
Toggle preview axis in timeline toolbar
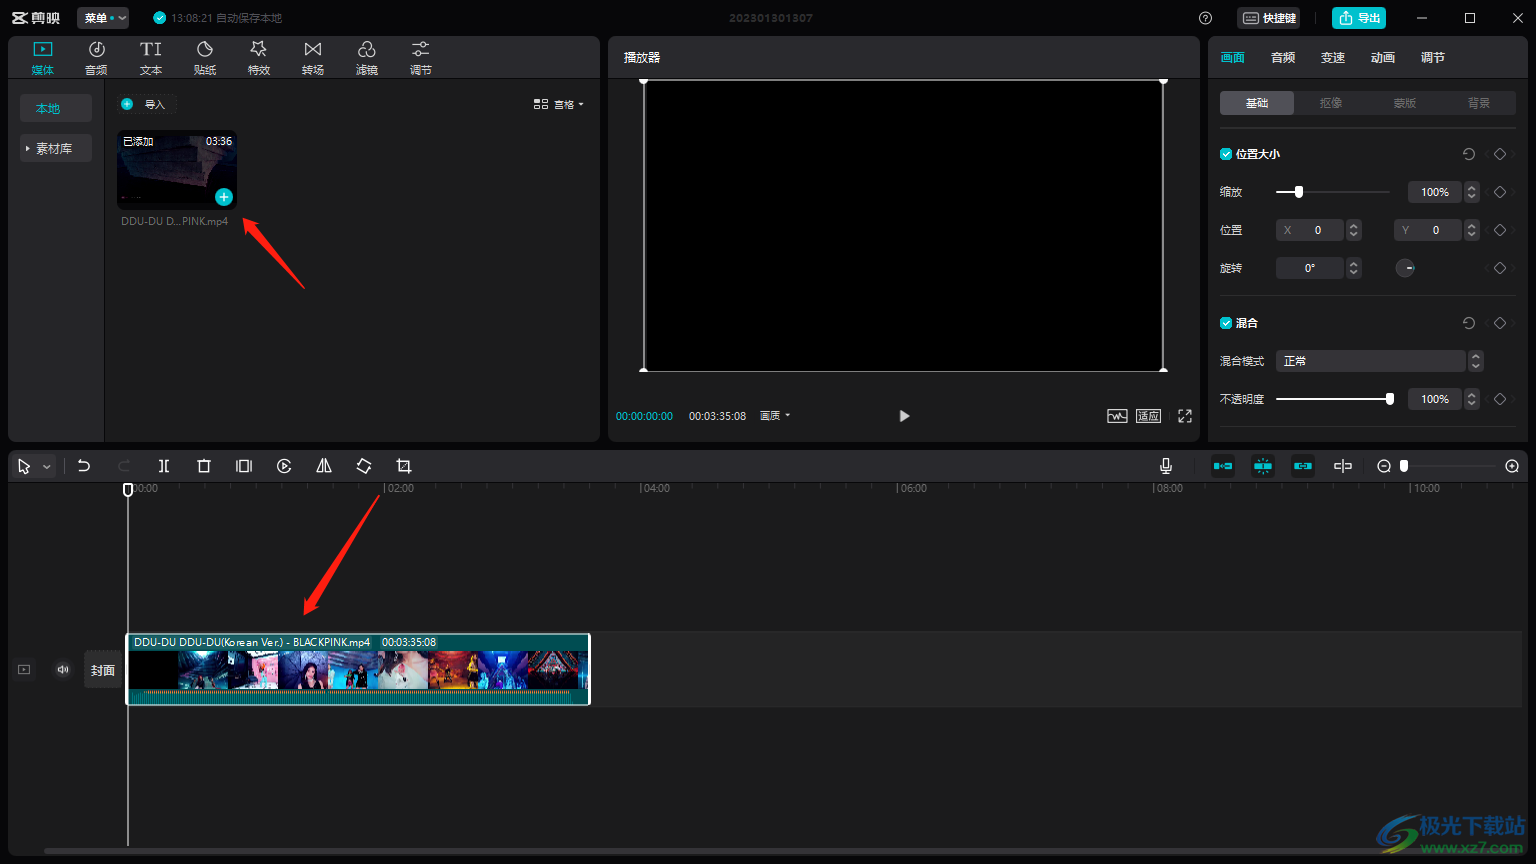[x=1343, y=466]
